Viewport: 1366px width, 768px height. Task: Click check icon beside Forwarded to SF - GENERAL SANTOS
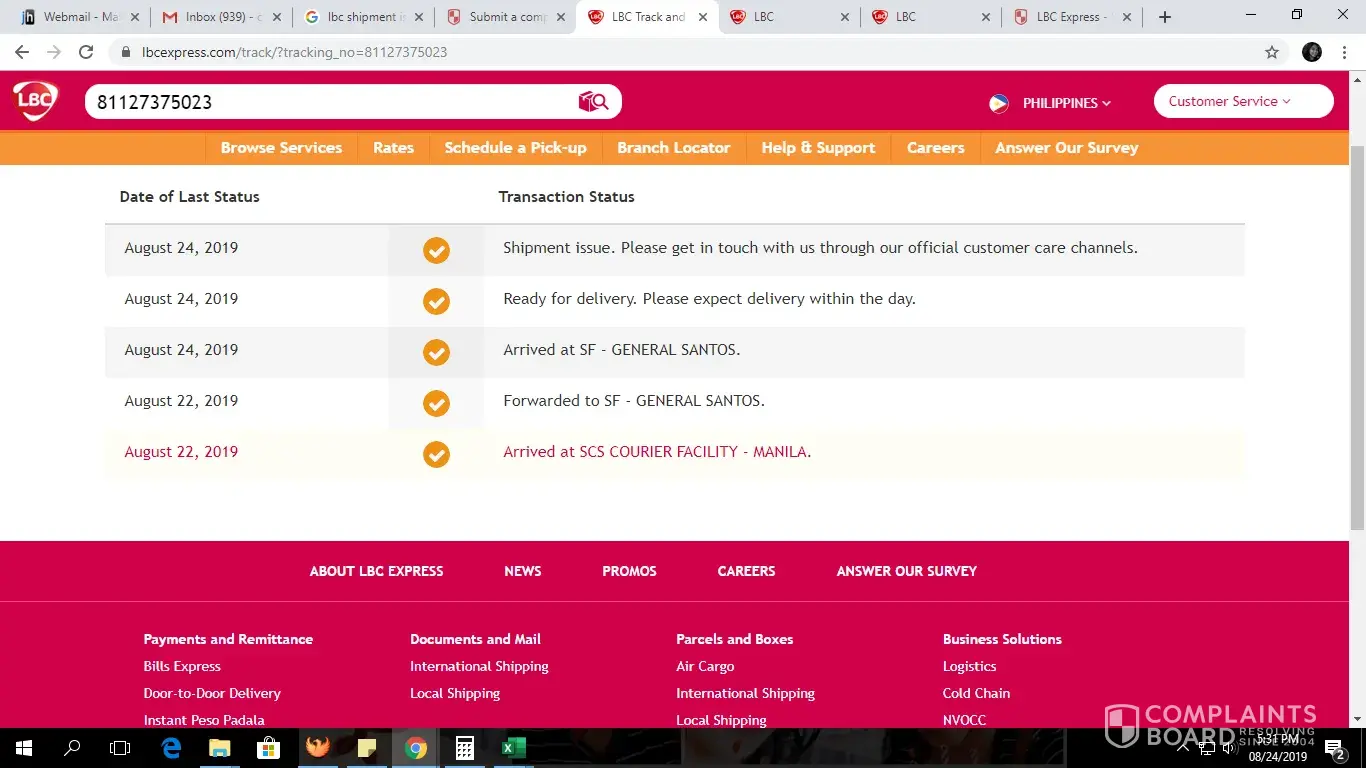(x=436, y=403)
